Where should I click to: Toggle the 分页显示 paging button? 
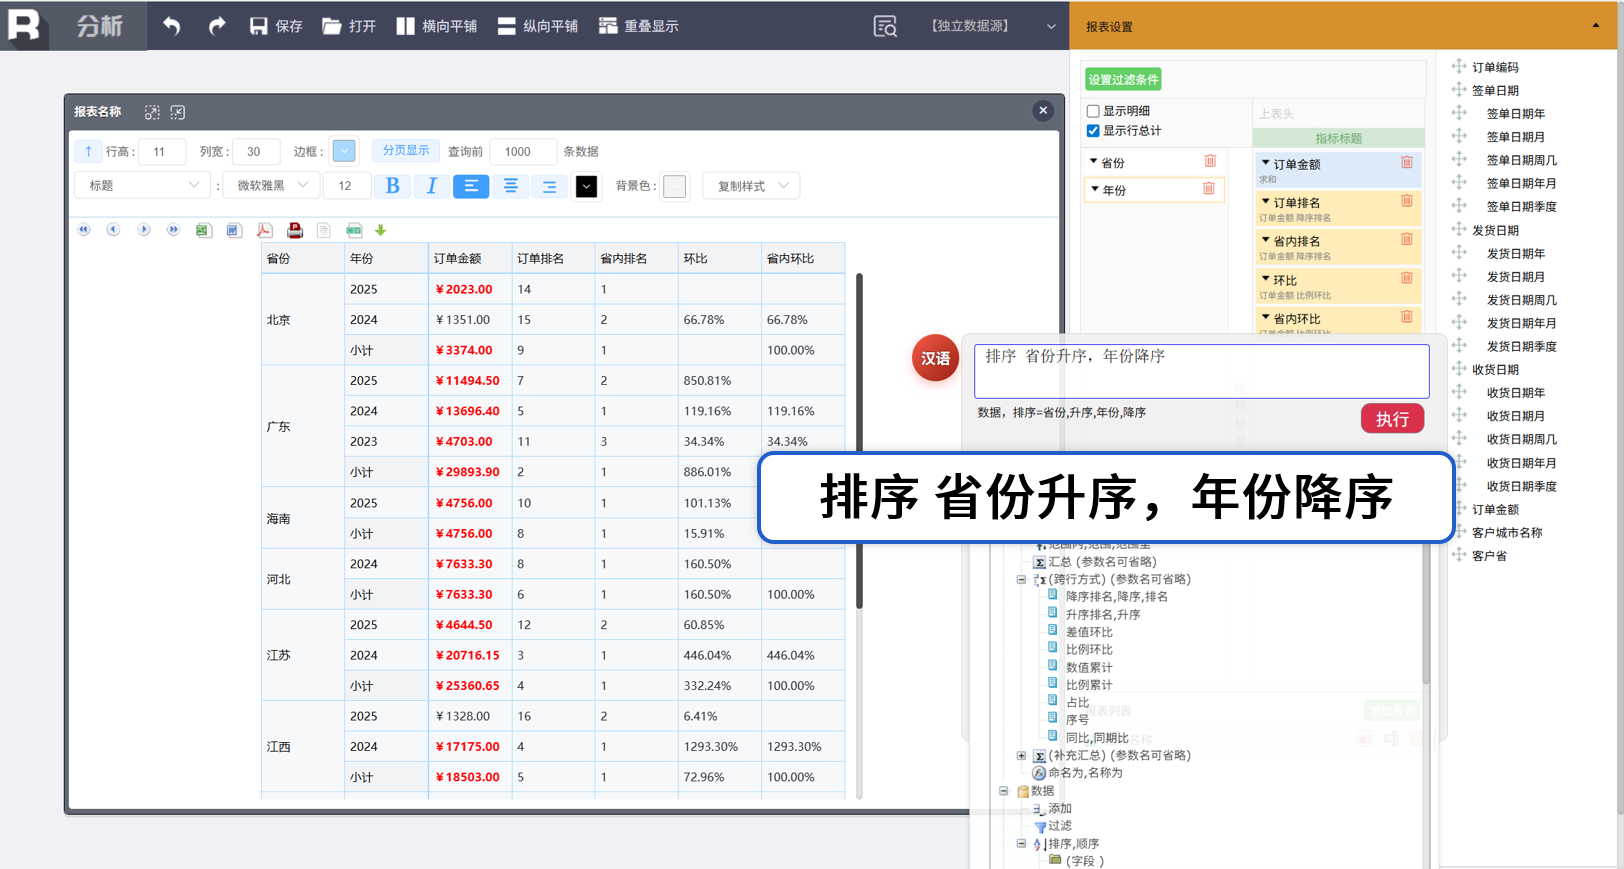click(405, 151)
